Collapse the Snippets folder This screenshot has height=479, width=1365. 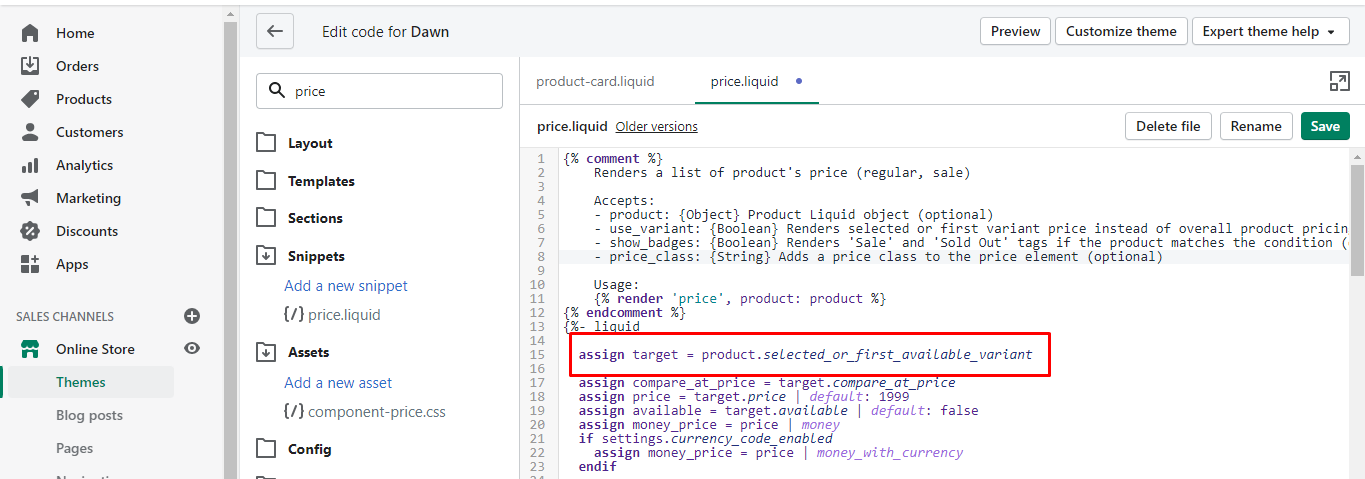tap(266, 256)
